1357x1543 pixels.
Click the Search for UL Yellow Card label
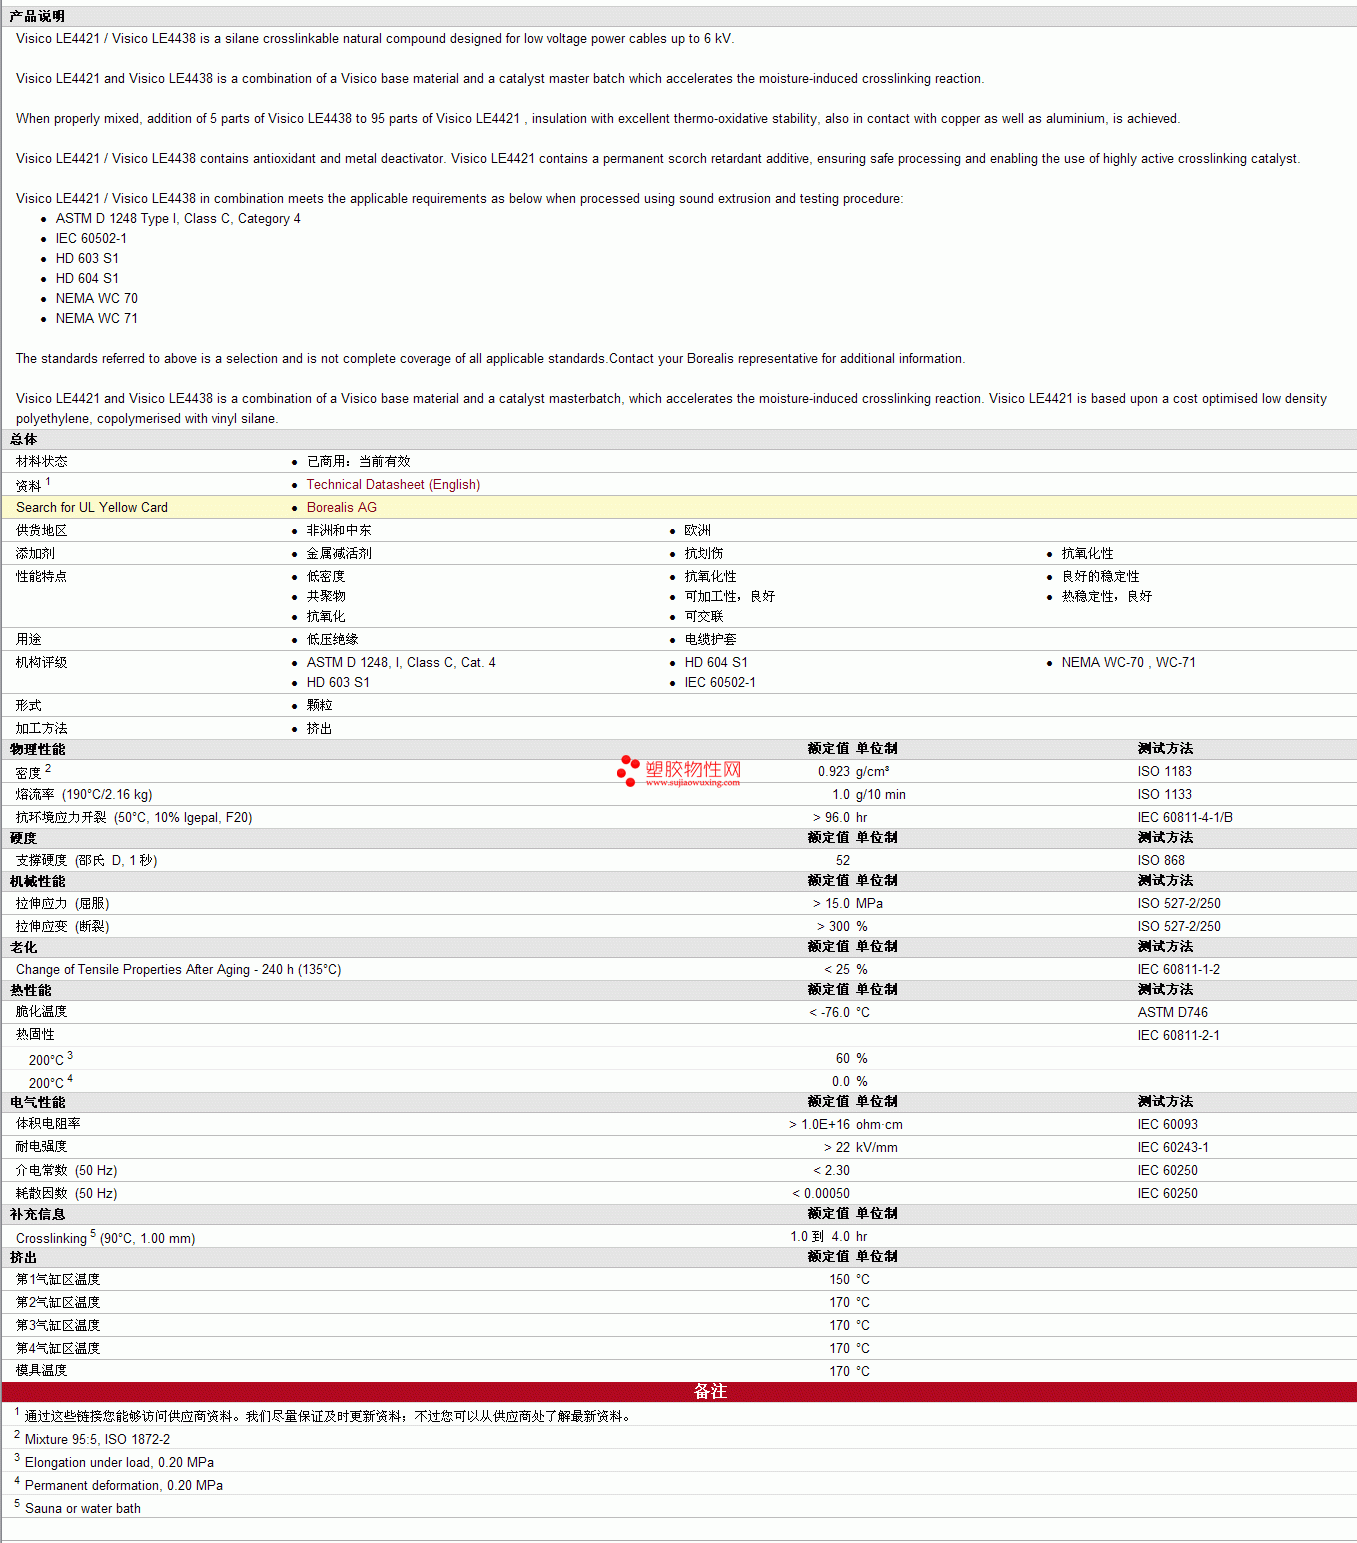[92, 507]
